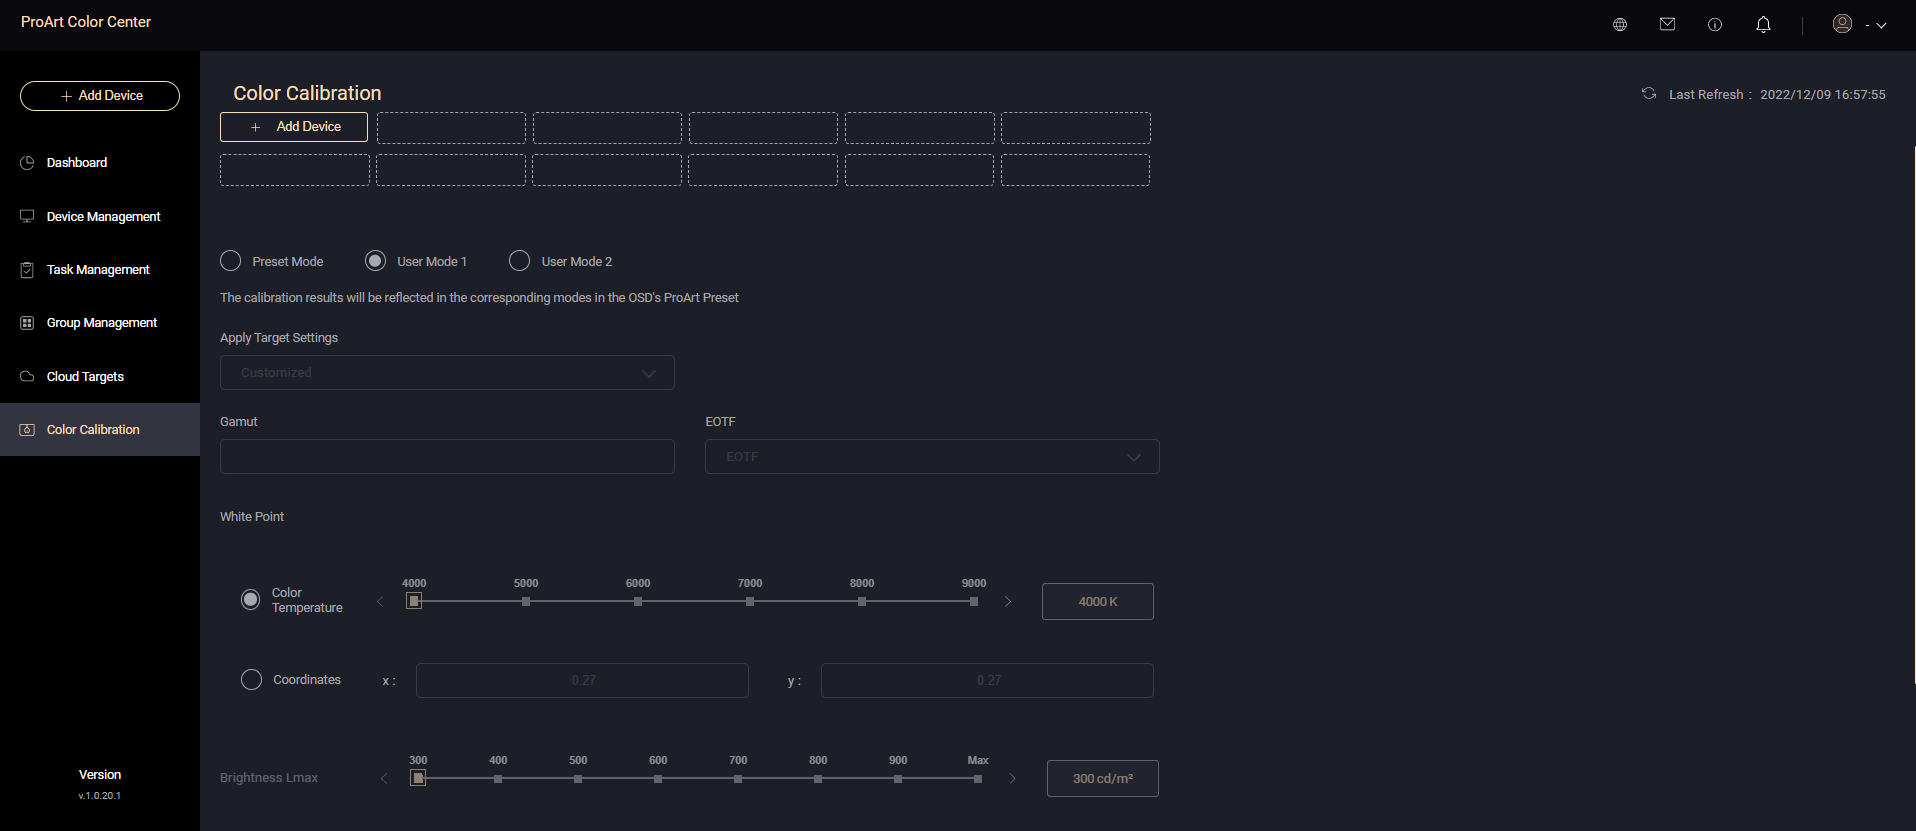Click the color temperature slider handle at 4000
Viewport: 1916px width, 831px height.
pos(414,601)
